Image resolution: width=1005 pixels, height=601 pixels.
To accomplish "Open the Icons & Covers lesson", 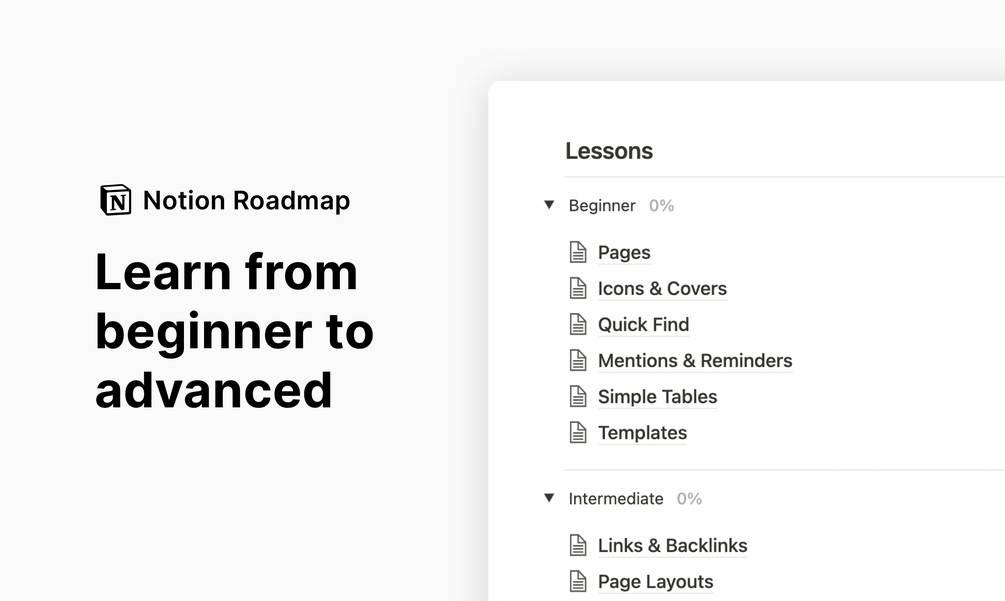I will (x=662, y=289).
